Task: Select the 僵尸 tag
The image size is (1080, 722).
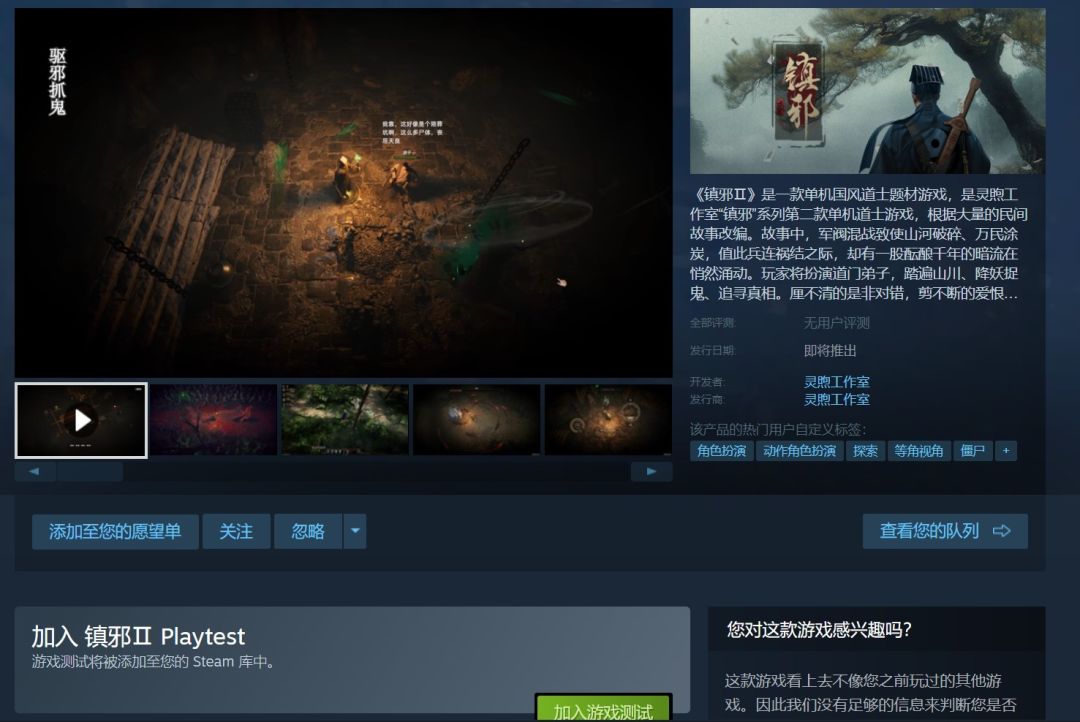Action: coord(973,451)
